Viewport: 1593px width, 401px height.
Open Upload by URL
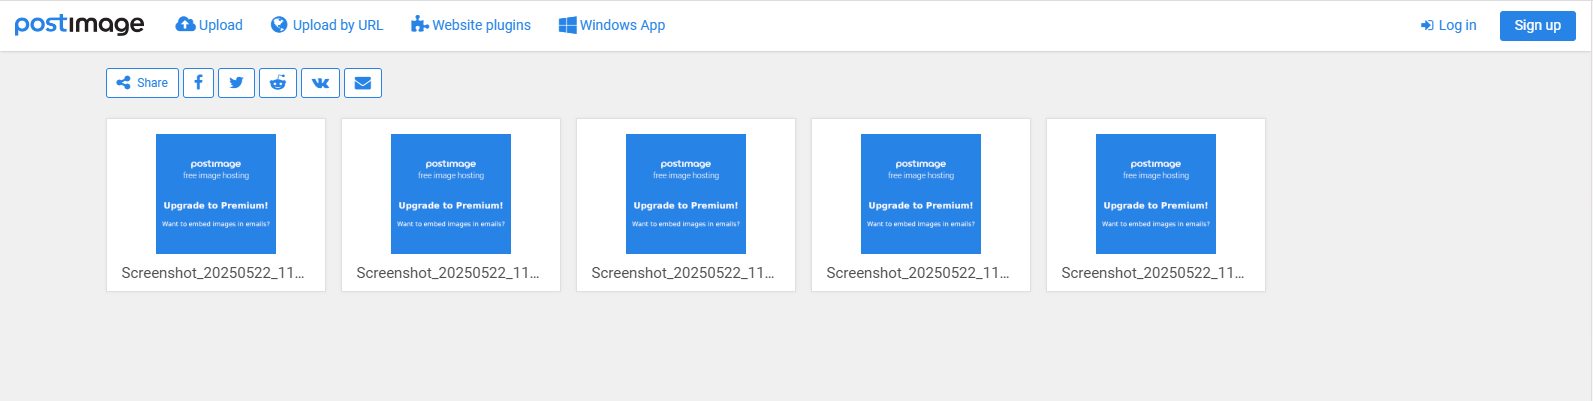[x=327, y=25]
